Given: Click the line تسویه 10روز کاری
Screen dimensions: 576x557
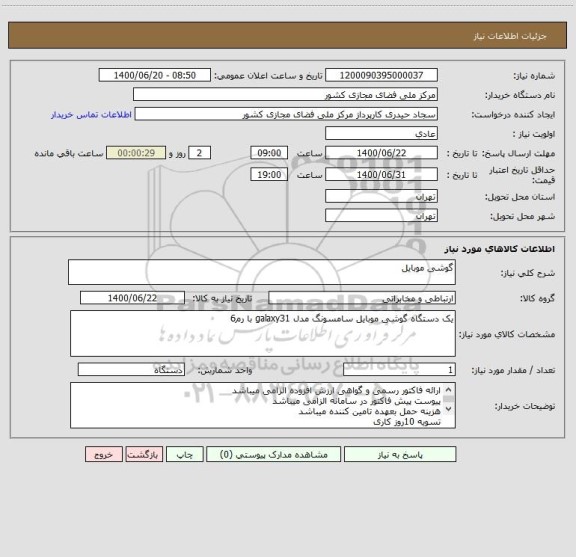Looking at the screenshot, I should click(407, 422).
